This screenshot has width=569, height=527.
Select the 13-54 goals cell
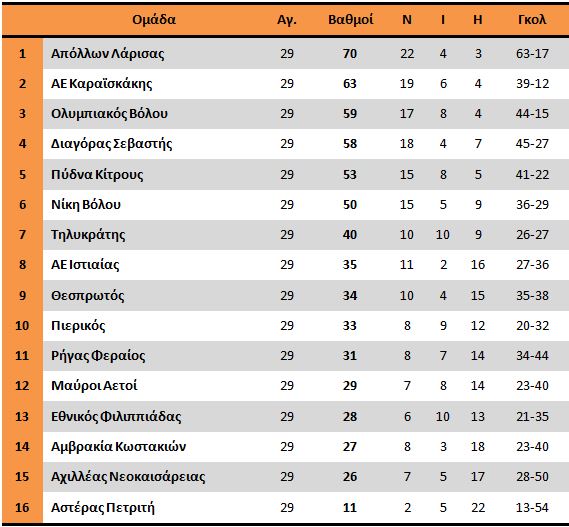click(x=532, y=507)
